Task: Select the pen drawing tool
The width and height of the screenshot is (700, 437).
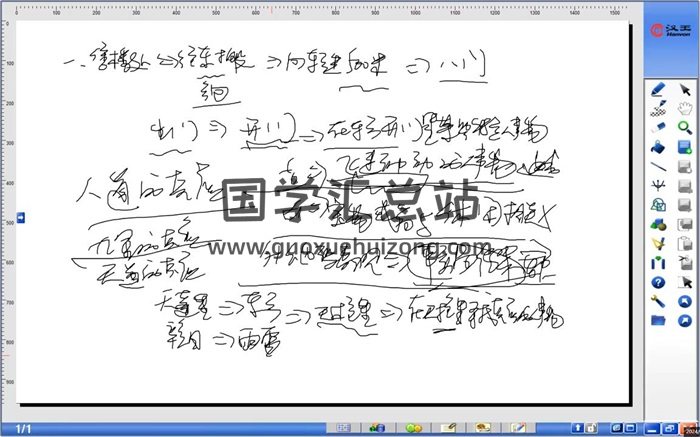Action: pyautogui.click(x=658, y=89)
